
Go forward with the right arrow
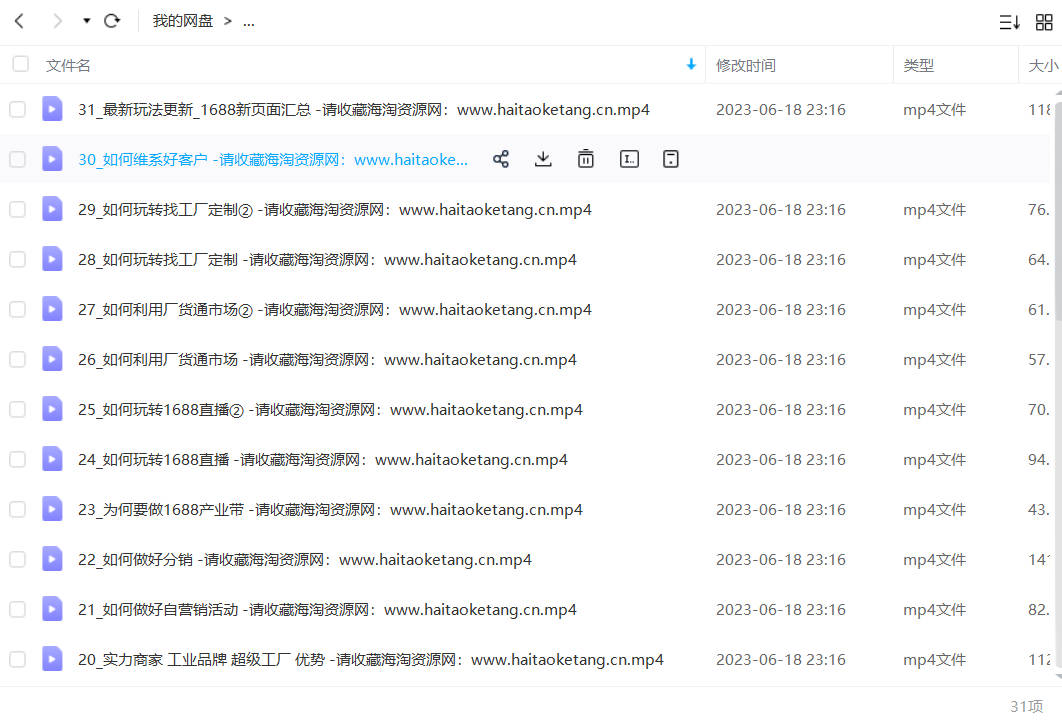58,22
